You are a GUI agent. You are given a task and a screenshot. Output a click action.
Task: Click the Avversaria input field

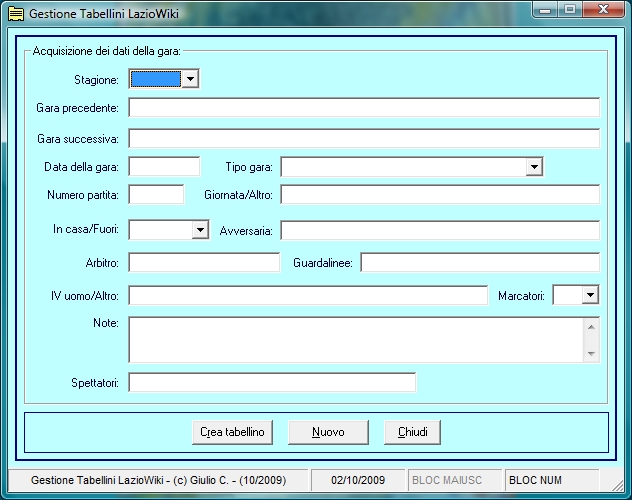pos(439,231)
